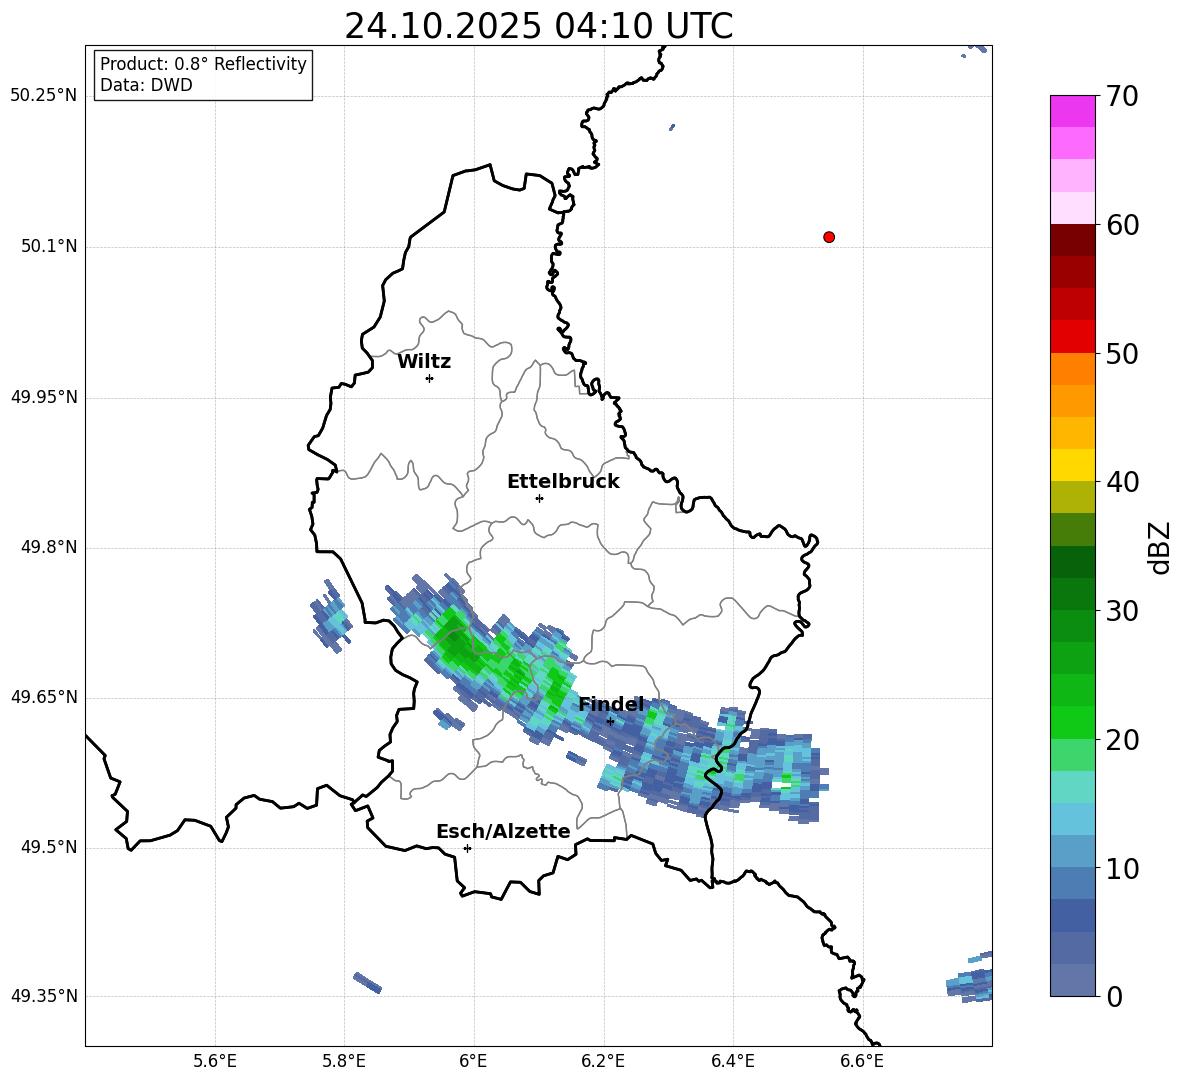Click the 50.25°N latitude label
1184x1081 pixels.
(x=44, y=96)
